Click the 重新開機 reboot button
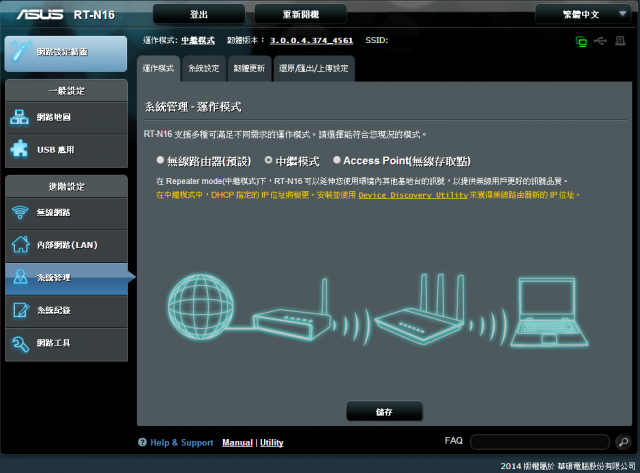Screen dimensions: 640x473 click(300, 15)
